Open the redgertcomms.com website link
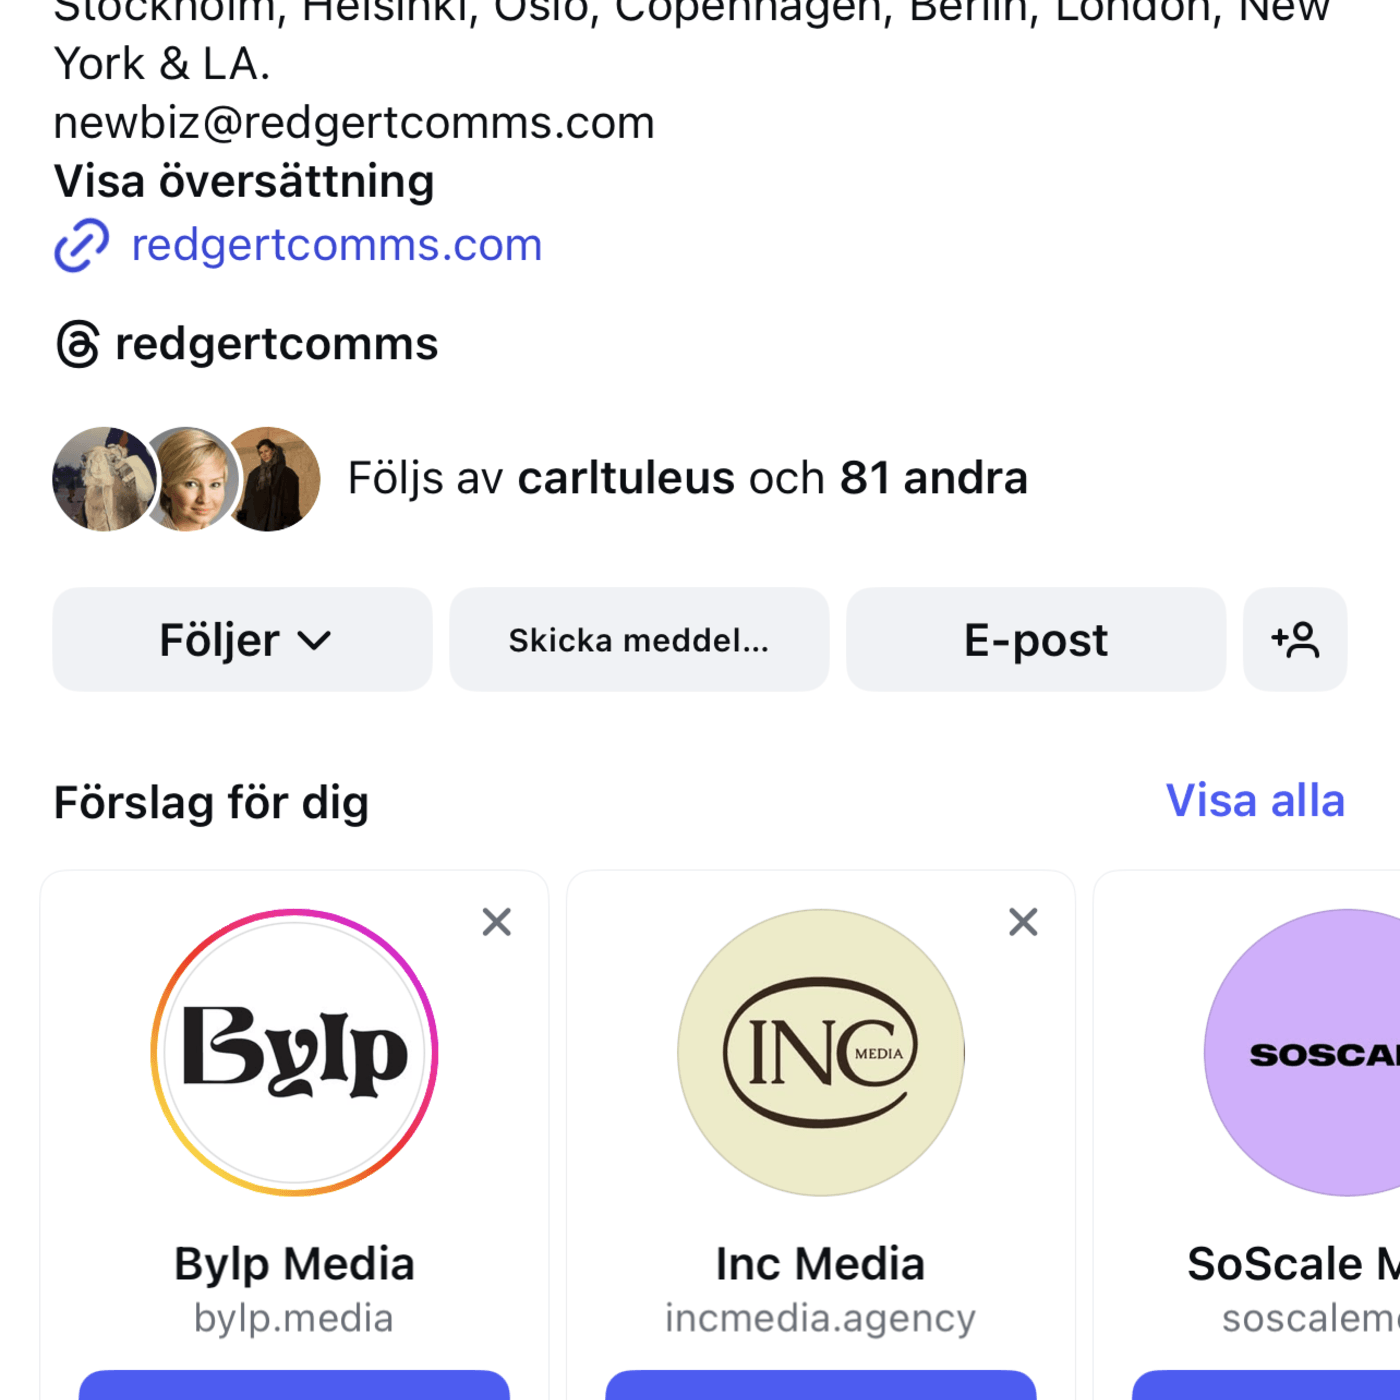The width and height of the screenshot is (1400, 1400). [337, 245]
